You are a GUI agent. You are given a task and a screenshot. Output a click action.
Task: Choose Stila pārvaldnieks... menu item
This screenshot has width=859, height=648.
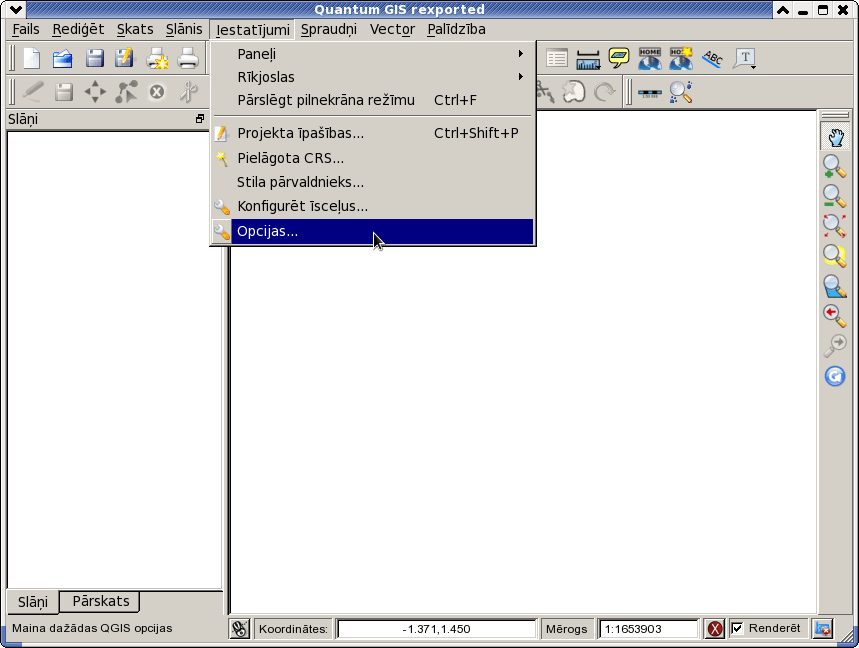pos(373,182)
